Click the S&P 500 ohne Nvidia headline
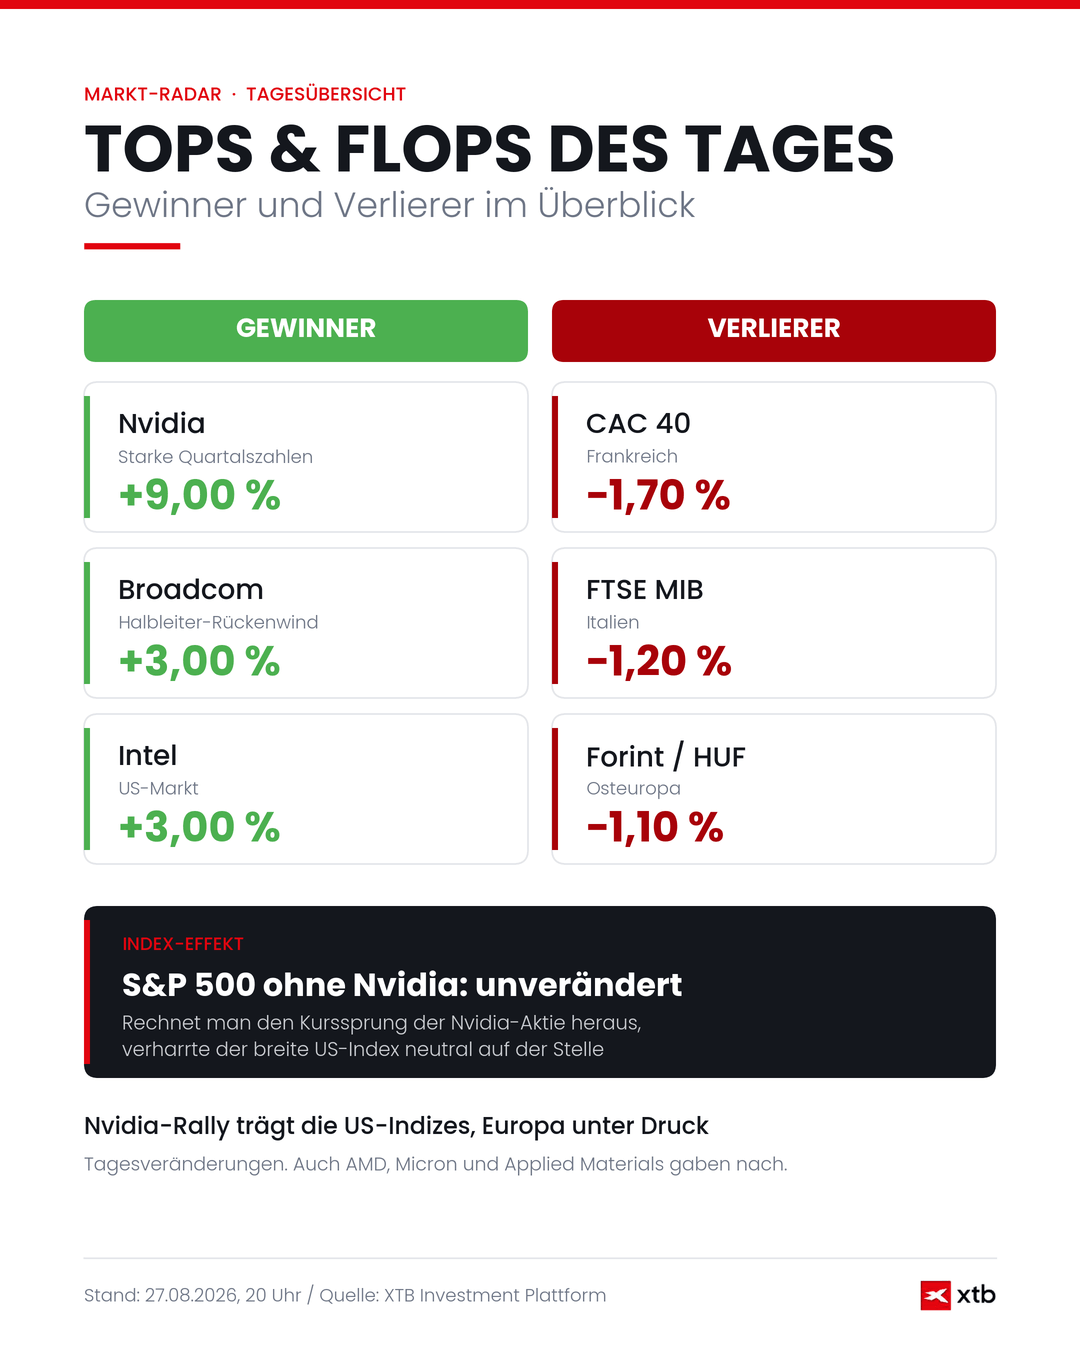 click(402, 985)
